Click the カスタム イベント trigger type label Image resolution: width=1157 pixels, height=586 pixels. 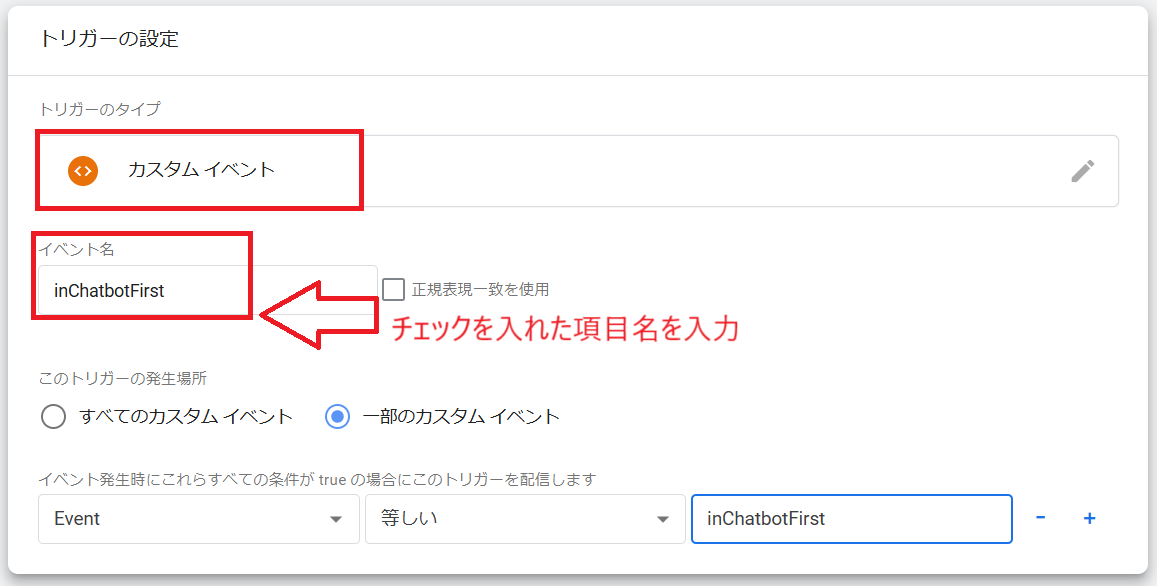[201, 170]
